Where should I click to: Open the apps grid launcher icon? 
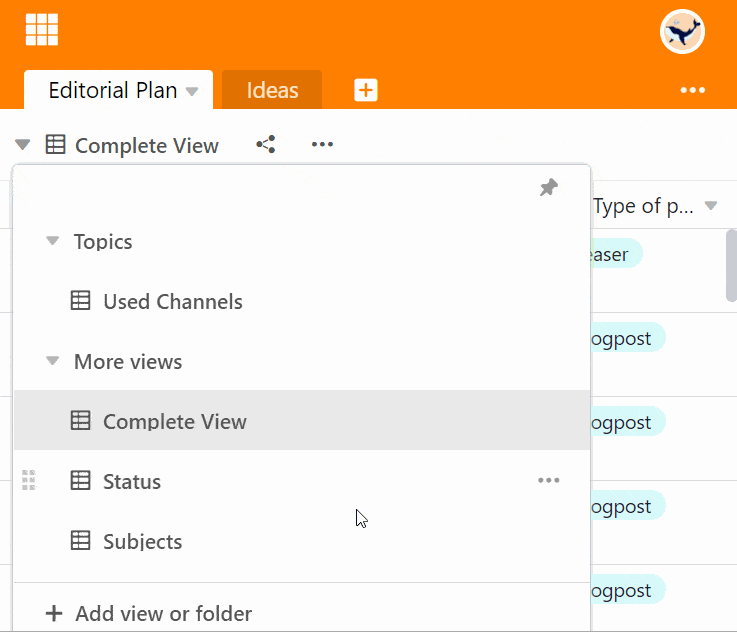[42, 30]
